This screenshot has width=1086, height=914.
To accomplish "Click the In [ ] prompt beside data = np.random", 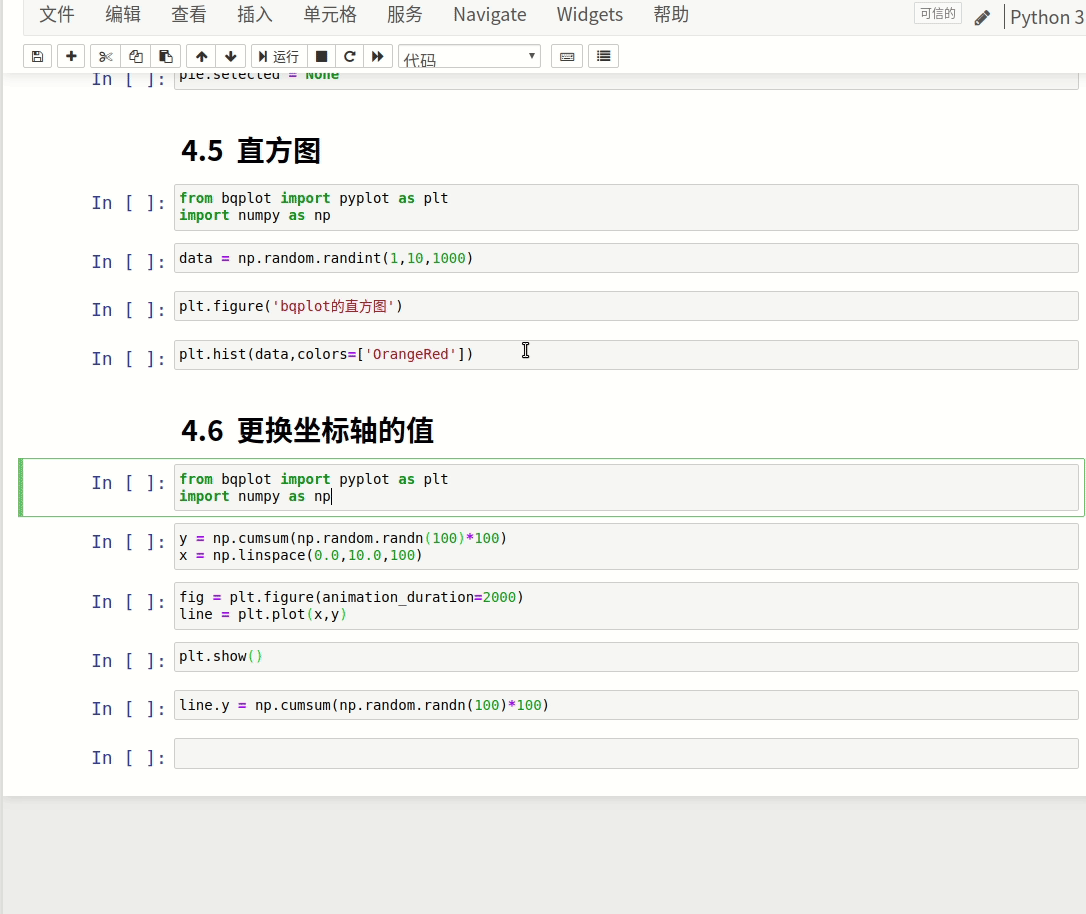I will click(128, 262).
